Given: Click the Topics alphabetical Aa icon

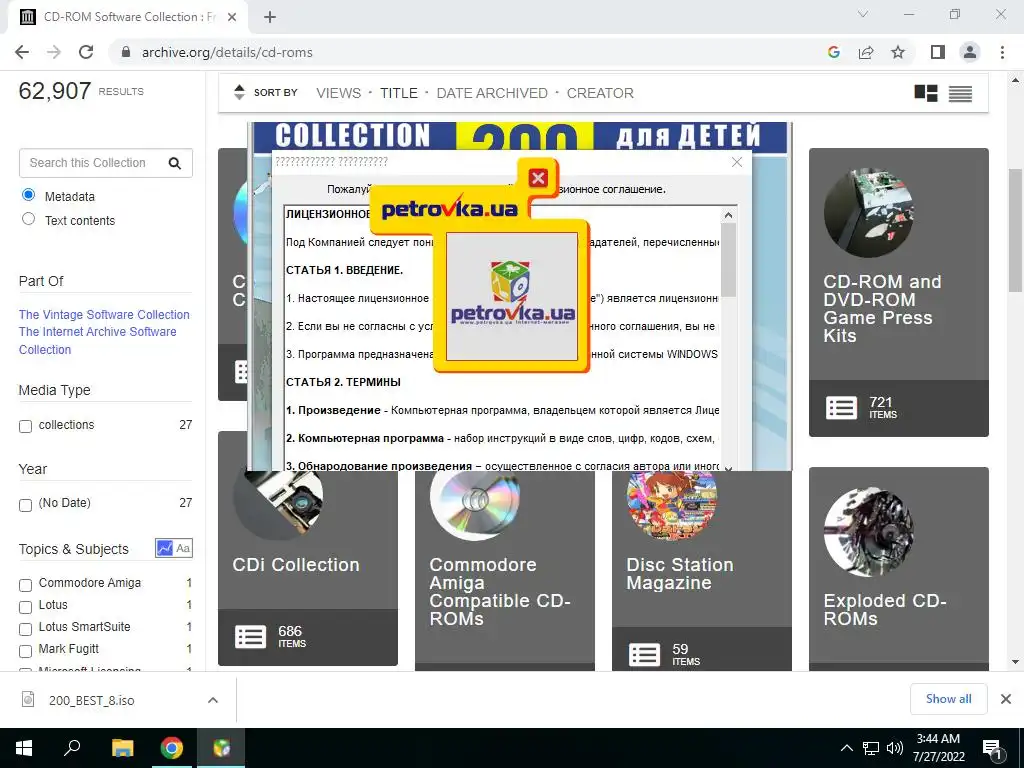Looking at the screenshot, I should [184, 548].
